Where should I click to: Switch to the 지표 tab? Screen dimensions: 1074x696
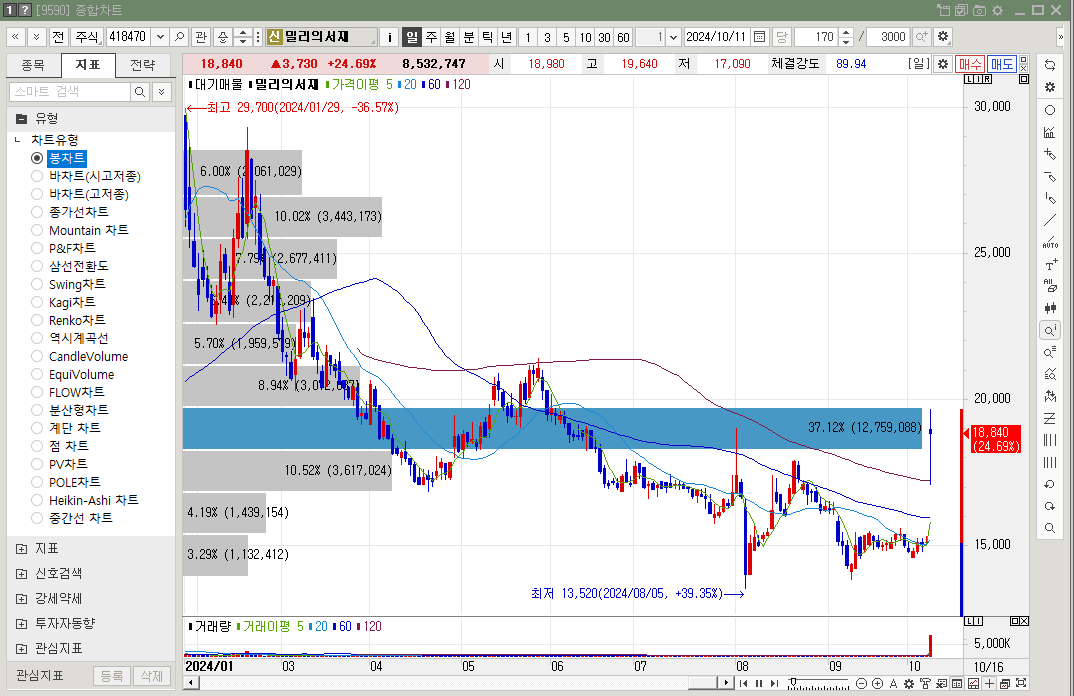tap(88, 65)
